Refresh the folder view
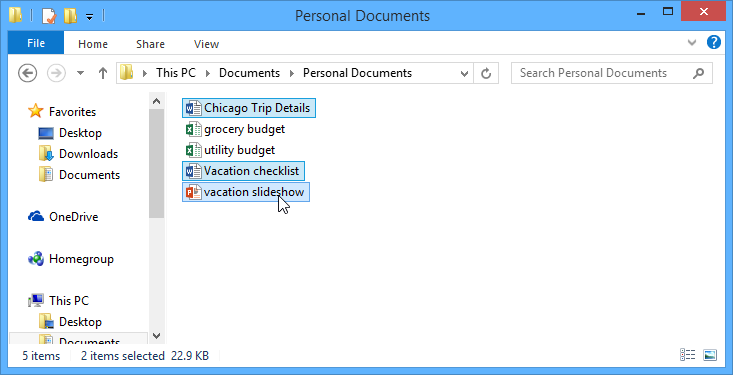The height and width of the screenshot is (375, 733). (x=486, y=73)
